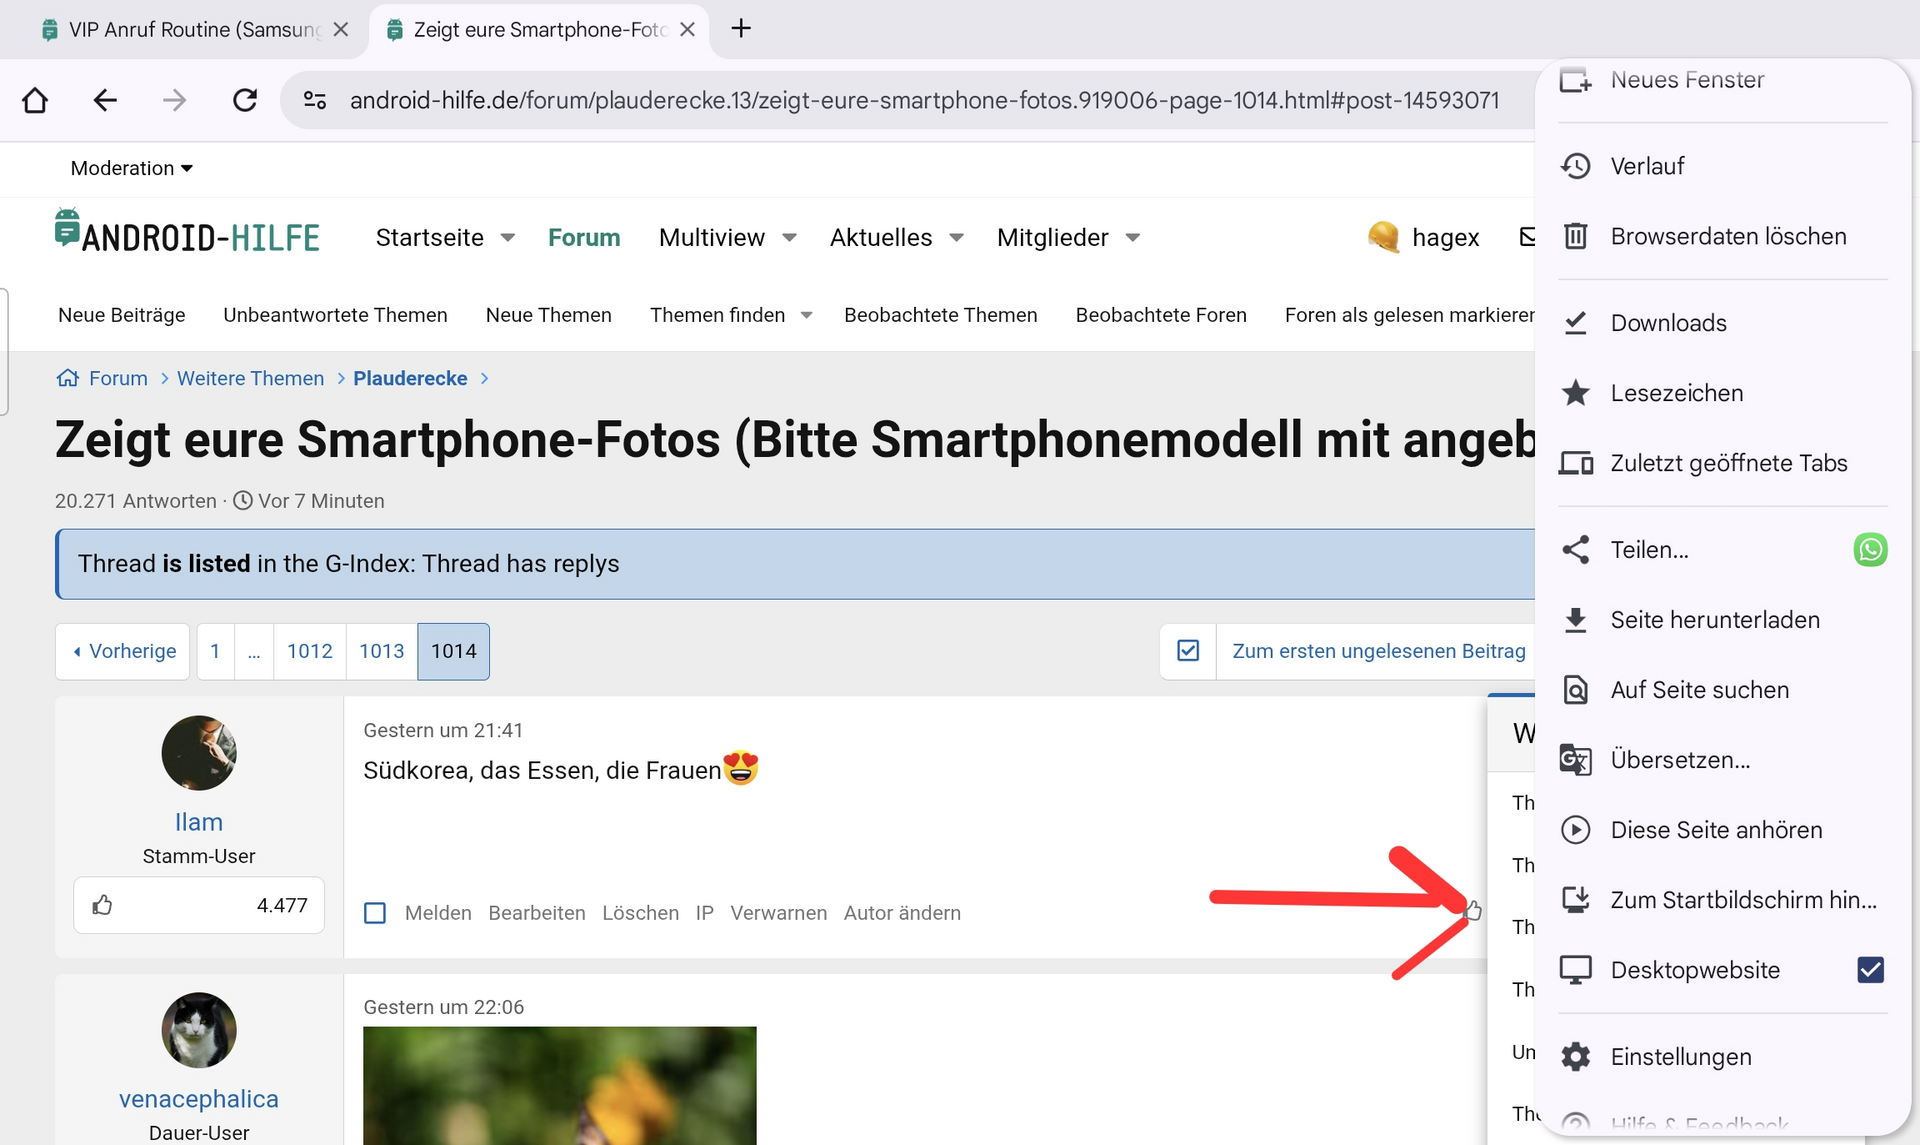The width and height of the screenshot is (1920, 1145).
Task: Open site settings icon in address bar
Action: [315, 100]
